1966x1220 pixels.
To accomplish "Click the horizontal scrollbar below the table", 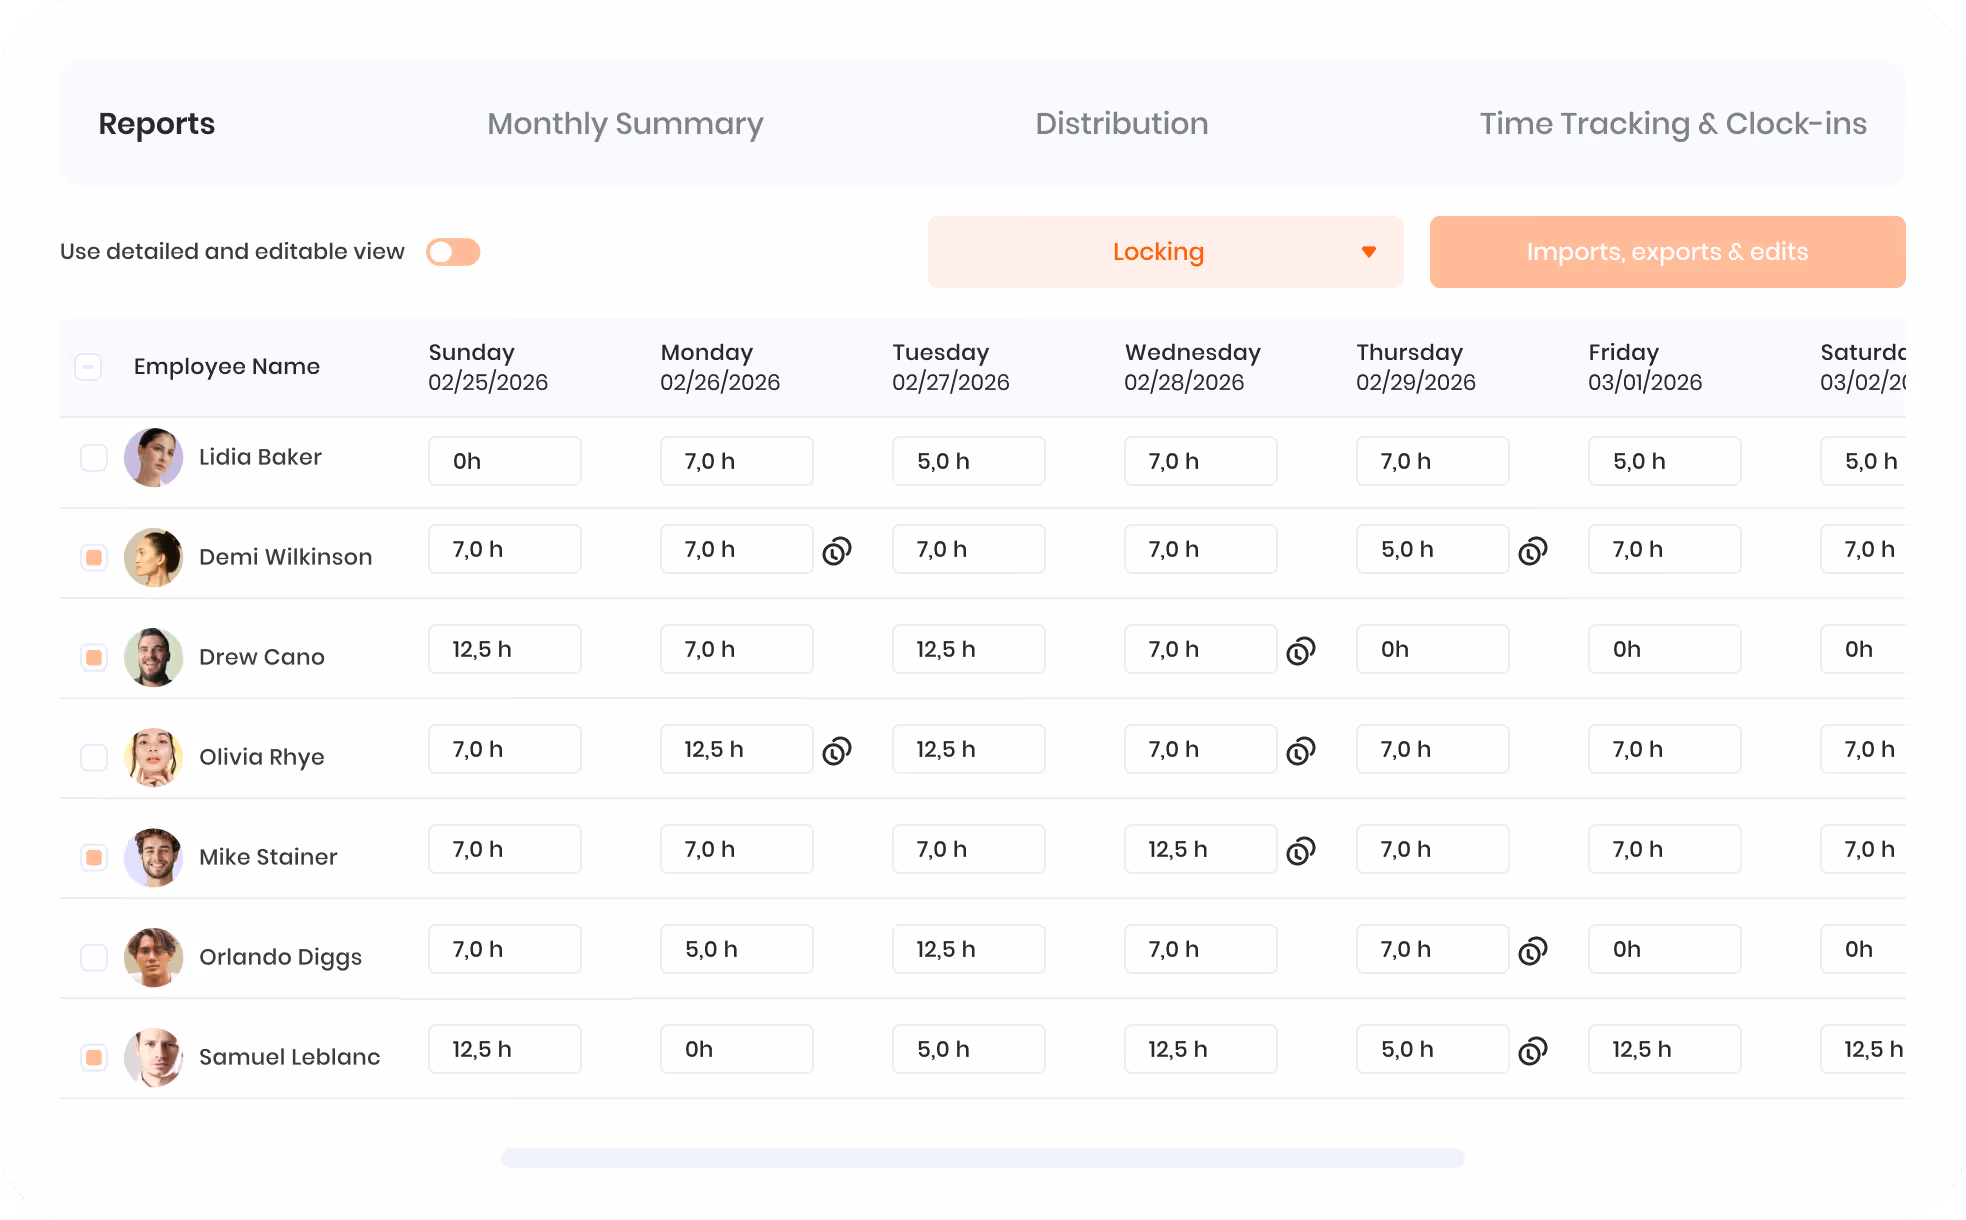I will pos(982,1158).
